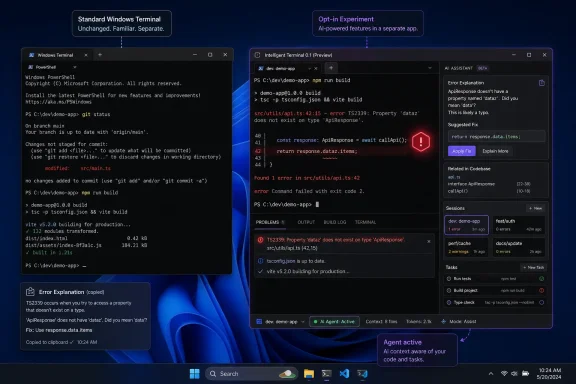576x384 pixels.
Task: Open PowerShell profile dropdown in Windows Terminal
Action: [x=75, y=67]
